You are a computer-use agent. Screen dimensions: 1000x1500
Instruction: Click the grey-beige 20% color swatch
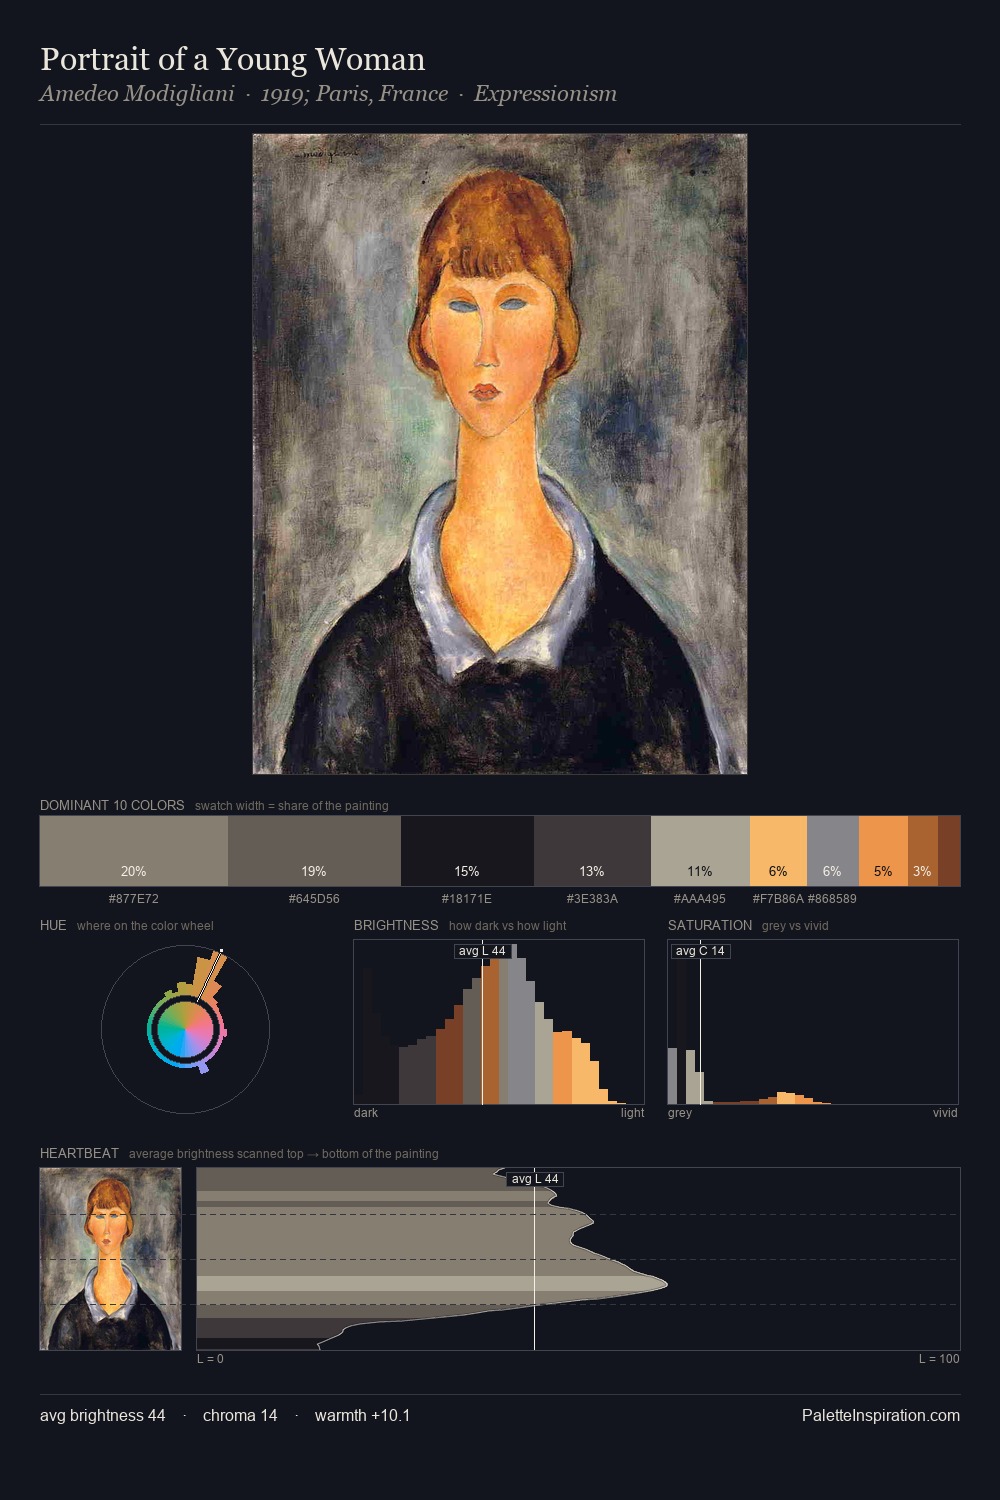tap(134, 851)
